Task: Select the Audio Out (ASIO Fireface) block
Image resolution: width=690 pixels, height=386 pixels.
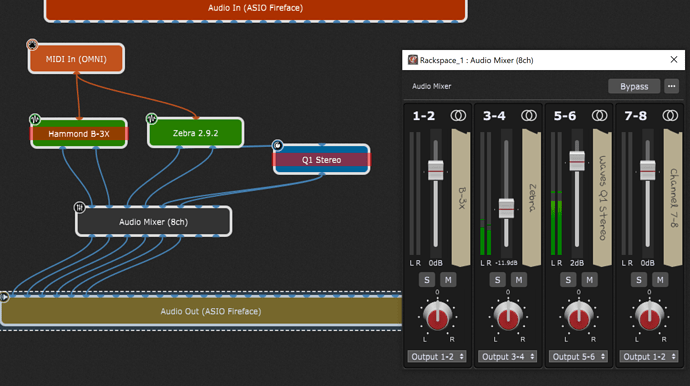Action: (x=202, y=311)
